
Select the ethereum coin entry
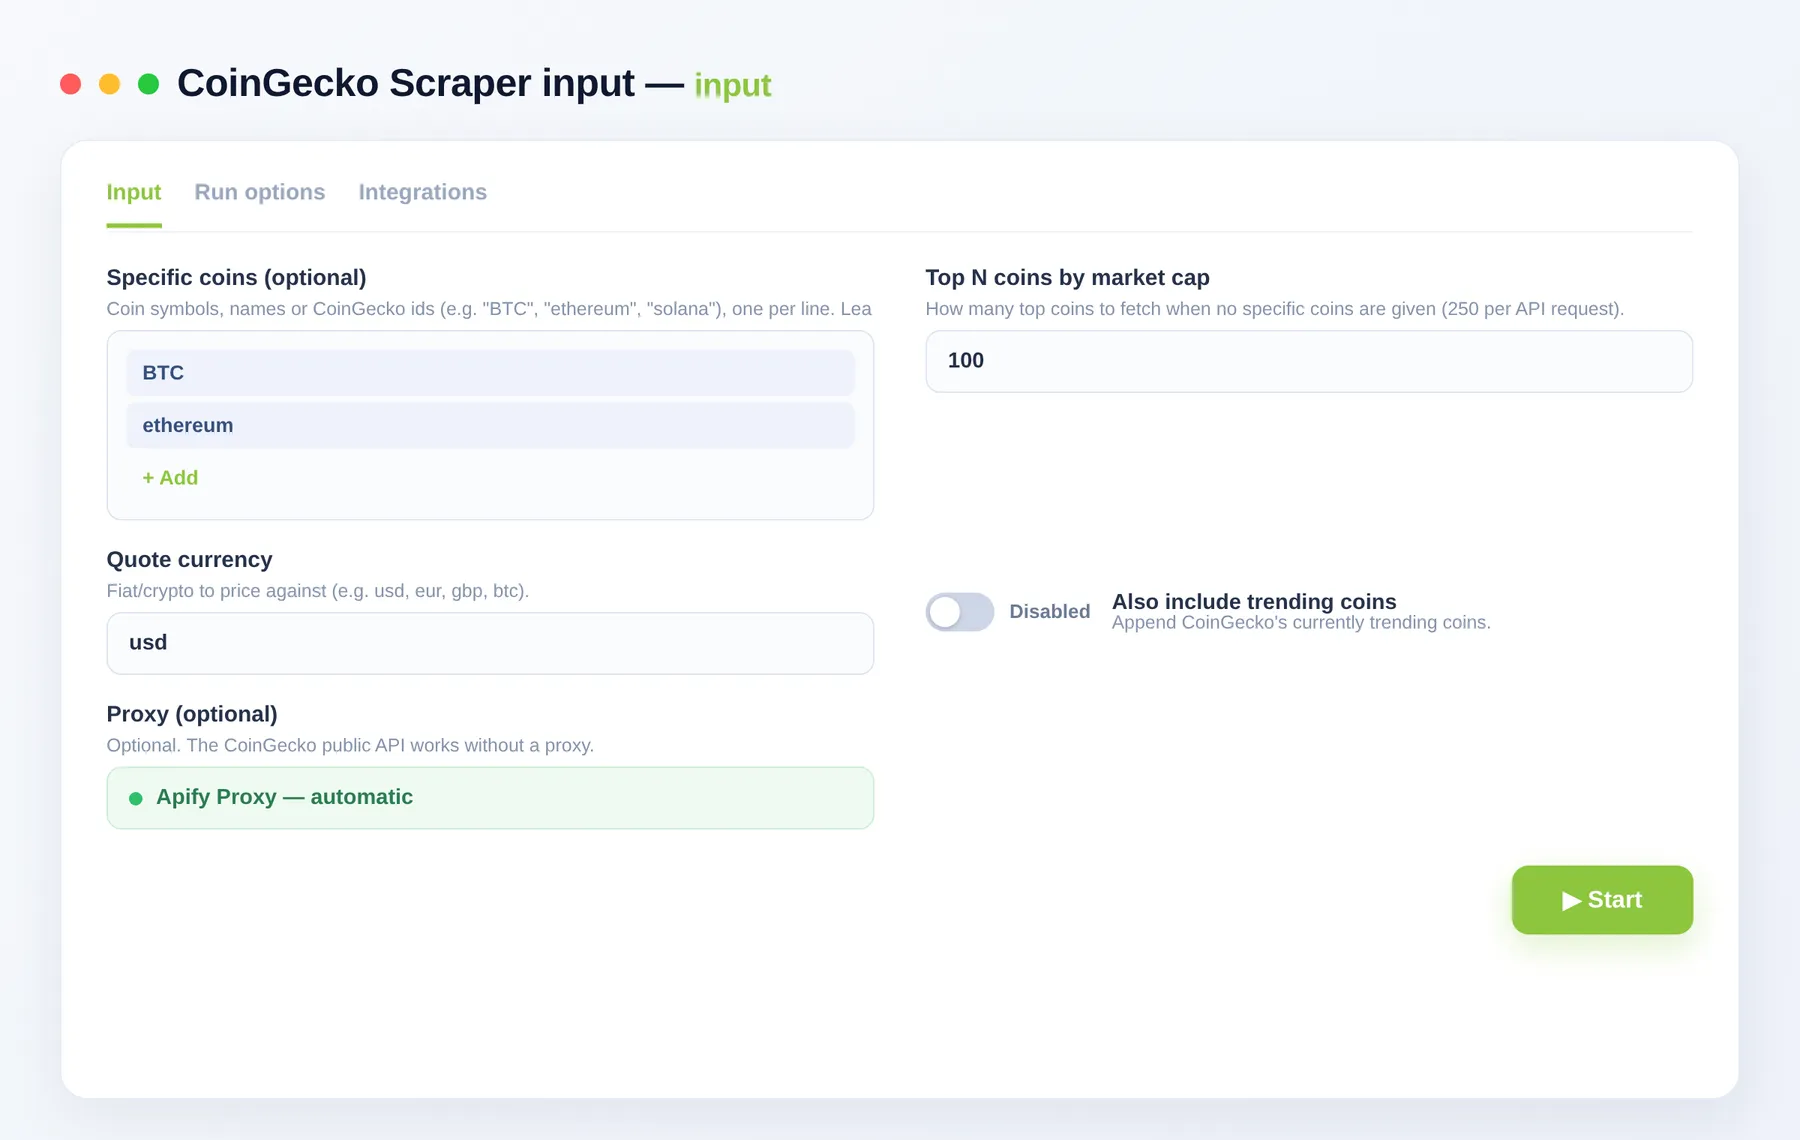coord(490,425)
